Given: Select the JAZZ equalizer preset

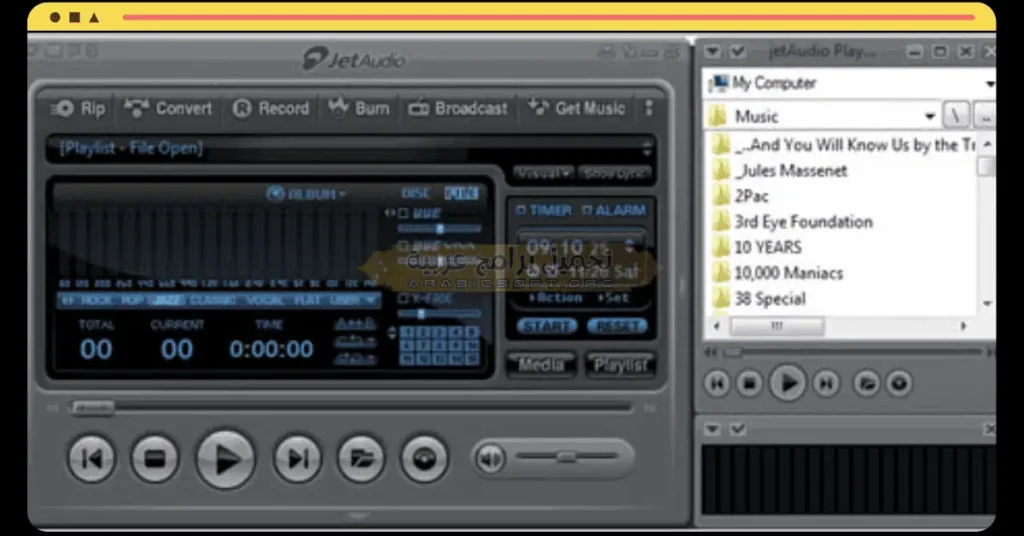Looking at the screenshot, I should [166, 300].
